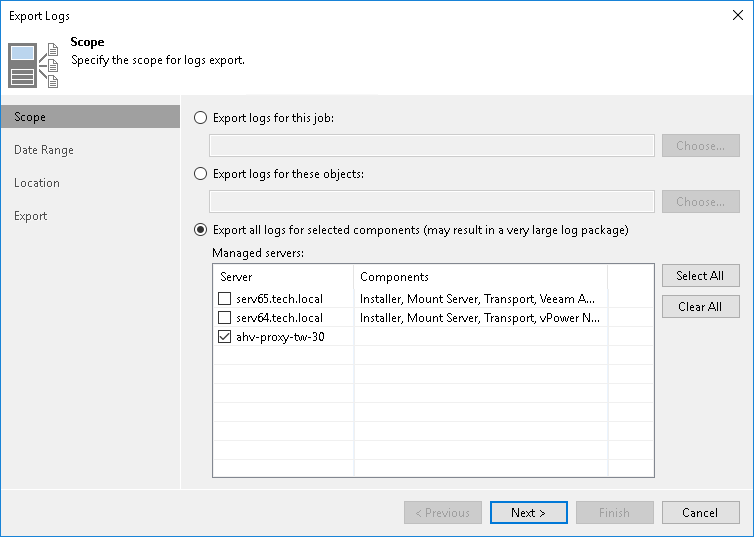Screen dimensions: 754x537
Task: Click the Export Logs wizard server icon
Action: (33, 65)
